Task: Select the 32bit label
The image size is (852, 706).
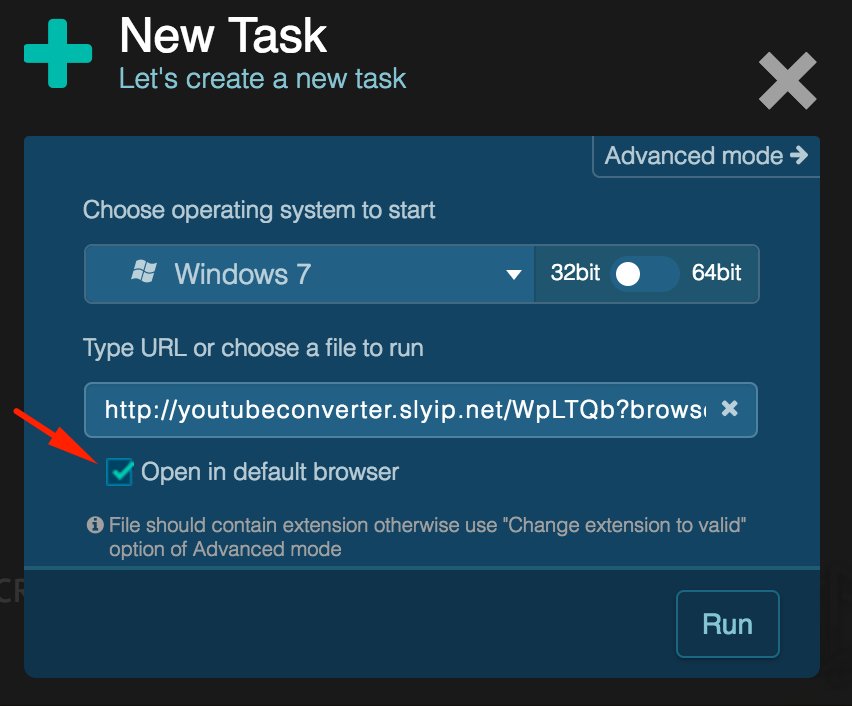Action: [x=575, y=273]
